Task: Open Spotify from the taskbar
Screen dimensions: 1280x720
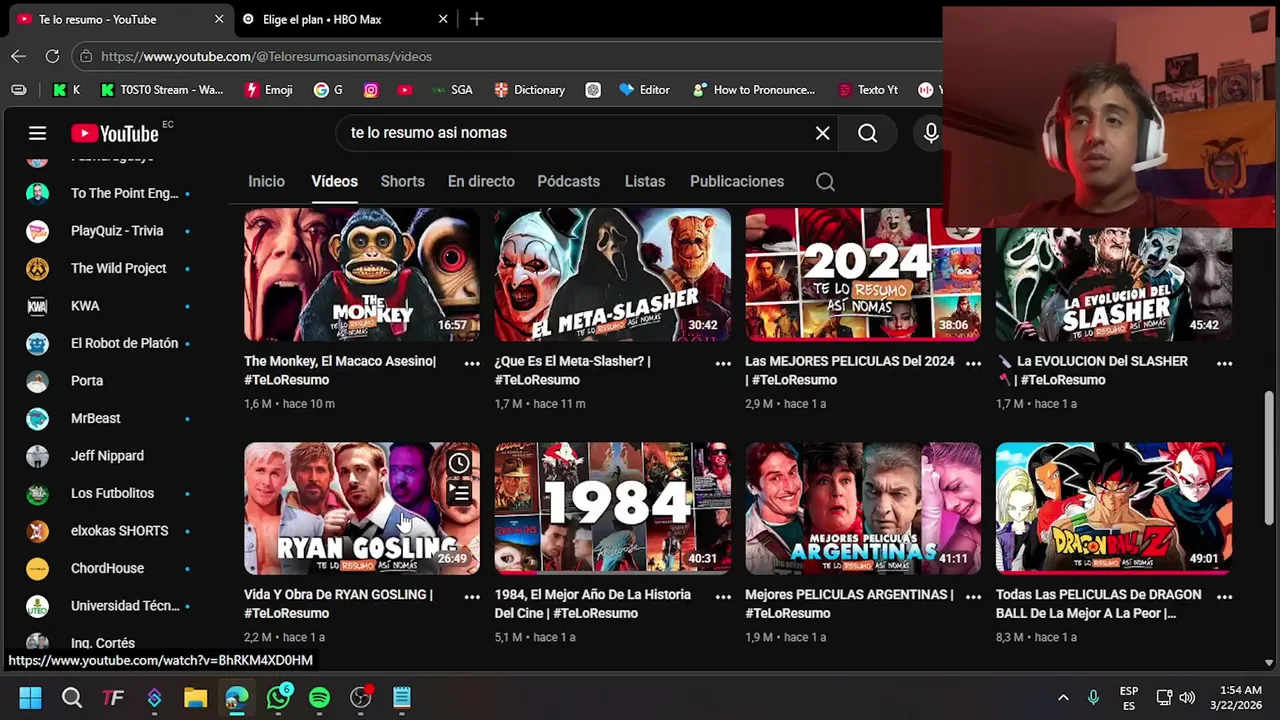Action: coord(319,697)
